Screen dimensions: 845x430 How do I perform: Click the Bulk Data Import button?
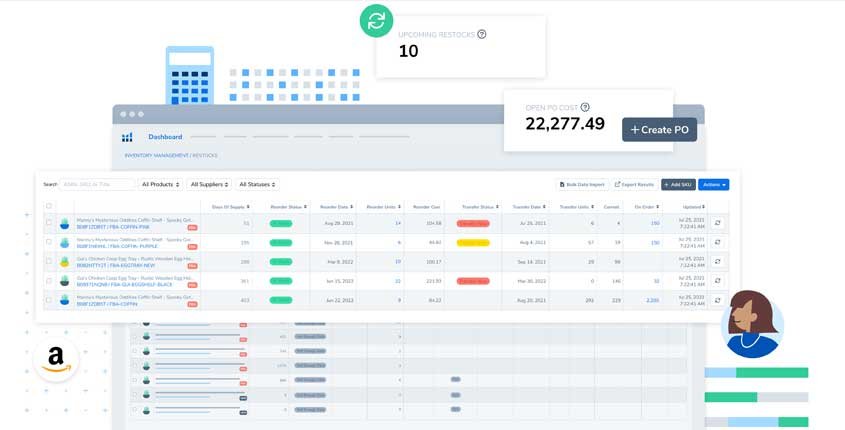pyautogui.click(x=582, y=185)
